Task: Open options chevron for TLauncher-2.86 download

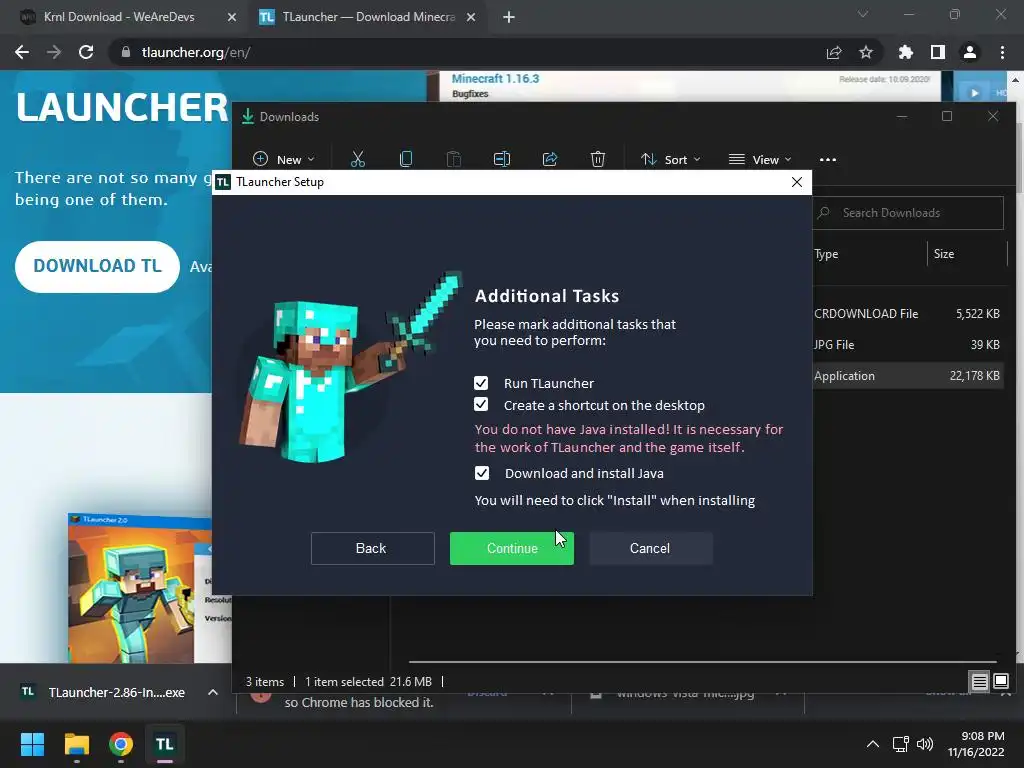Action: pyautogui.click(x=213, y=692)
